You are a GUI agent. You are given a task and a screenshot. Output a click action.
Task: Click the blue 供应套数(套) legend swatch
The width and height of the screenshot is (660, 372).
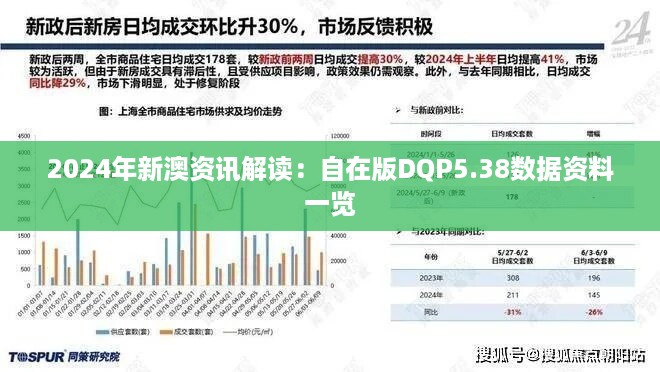click(103, 332)
